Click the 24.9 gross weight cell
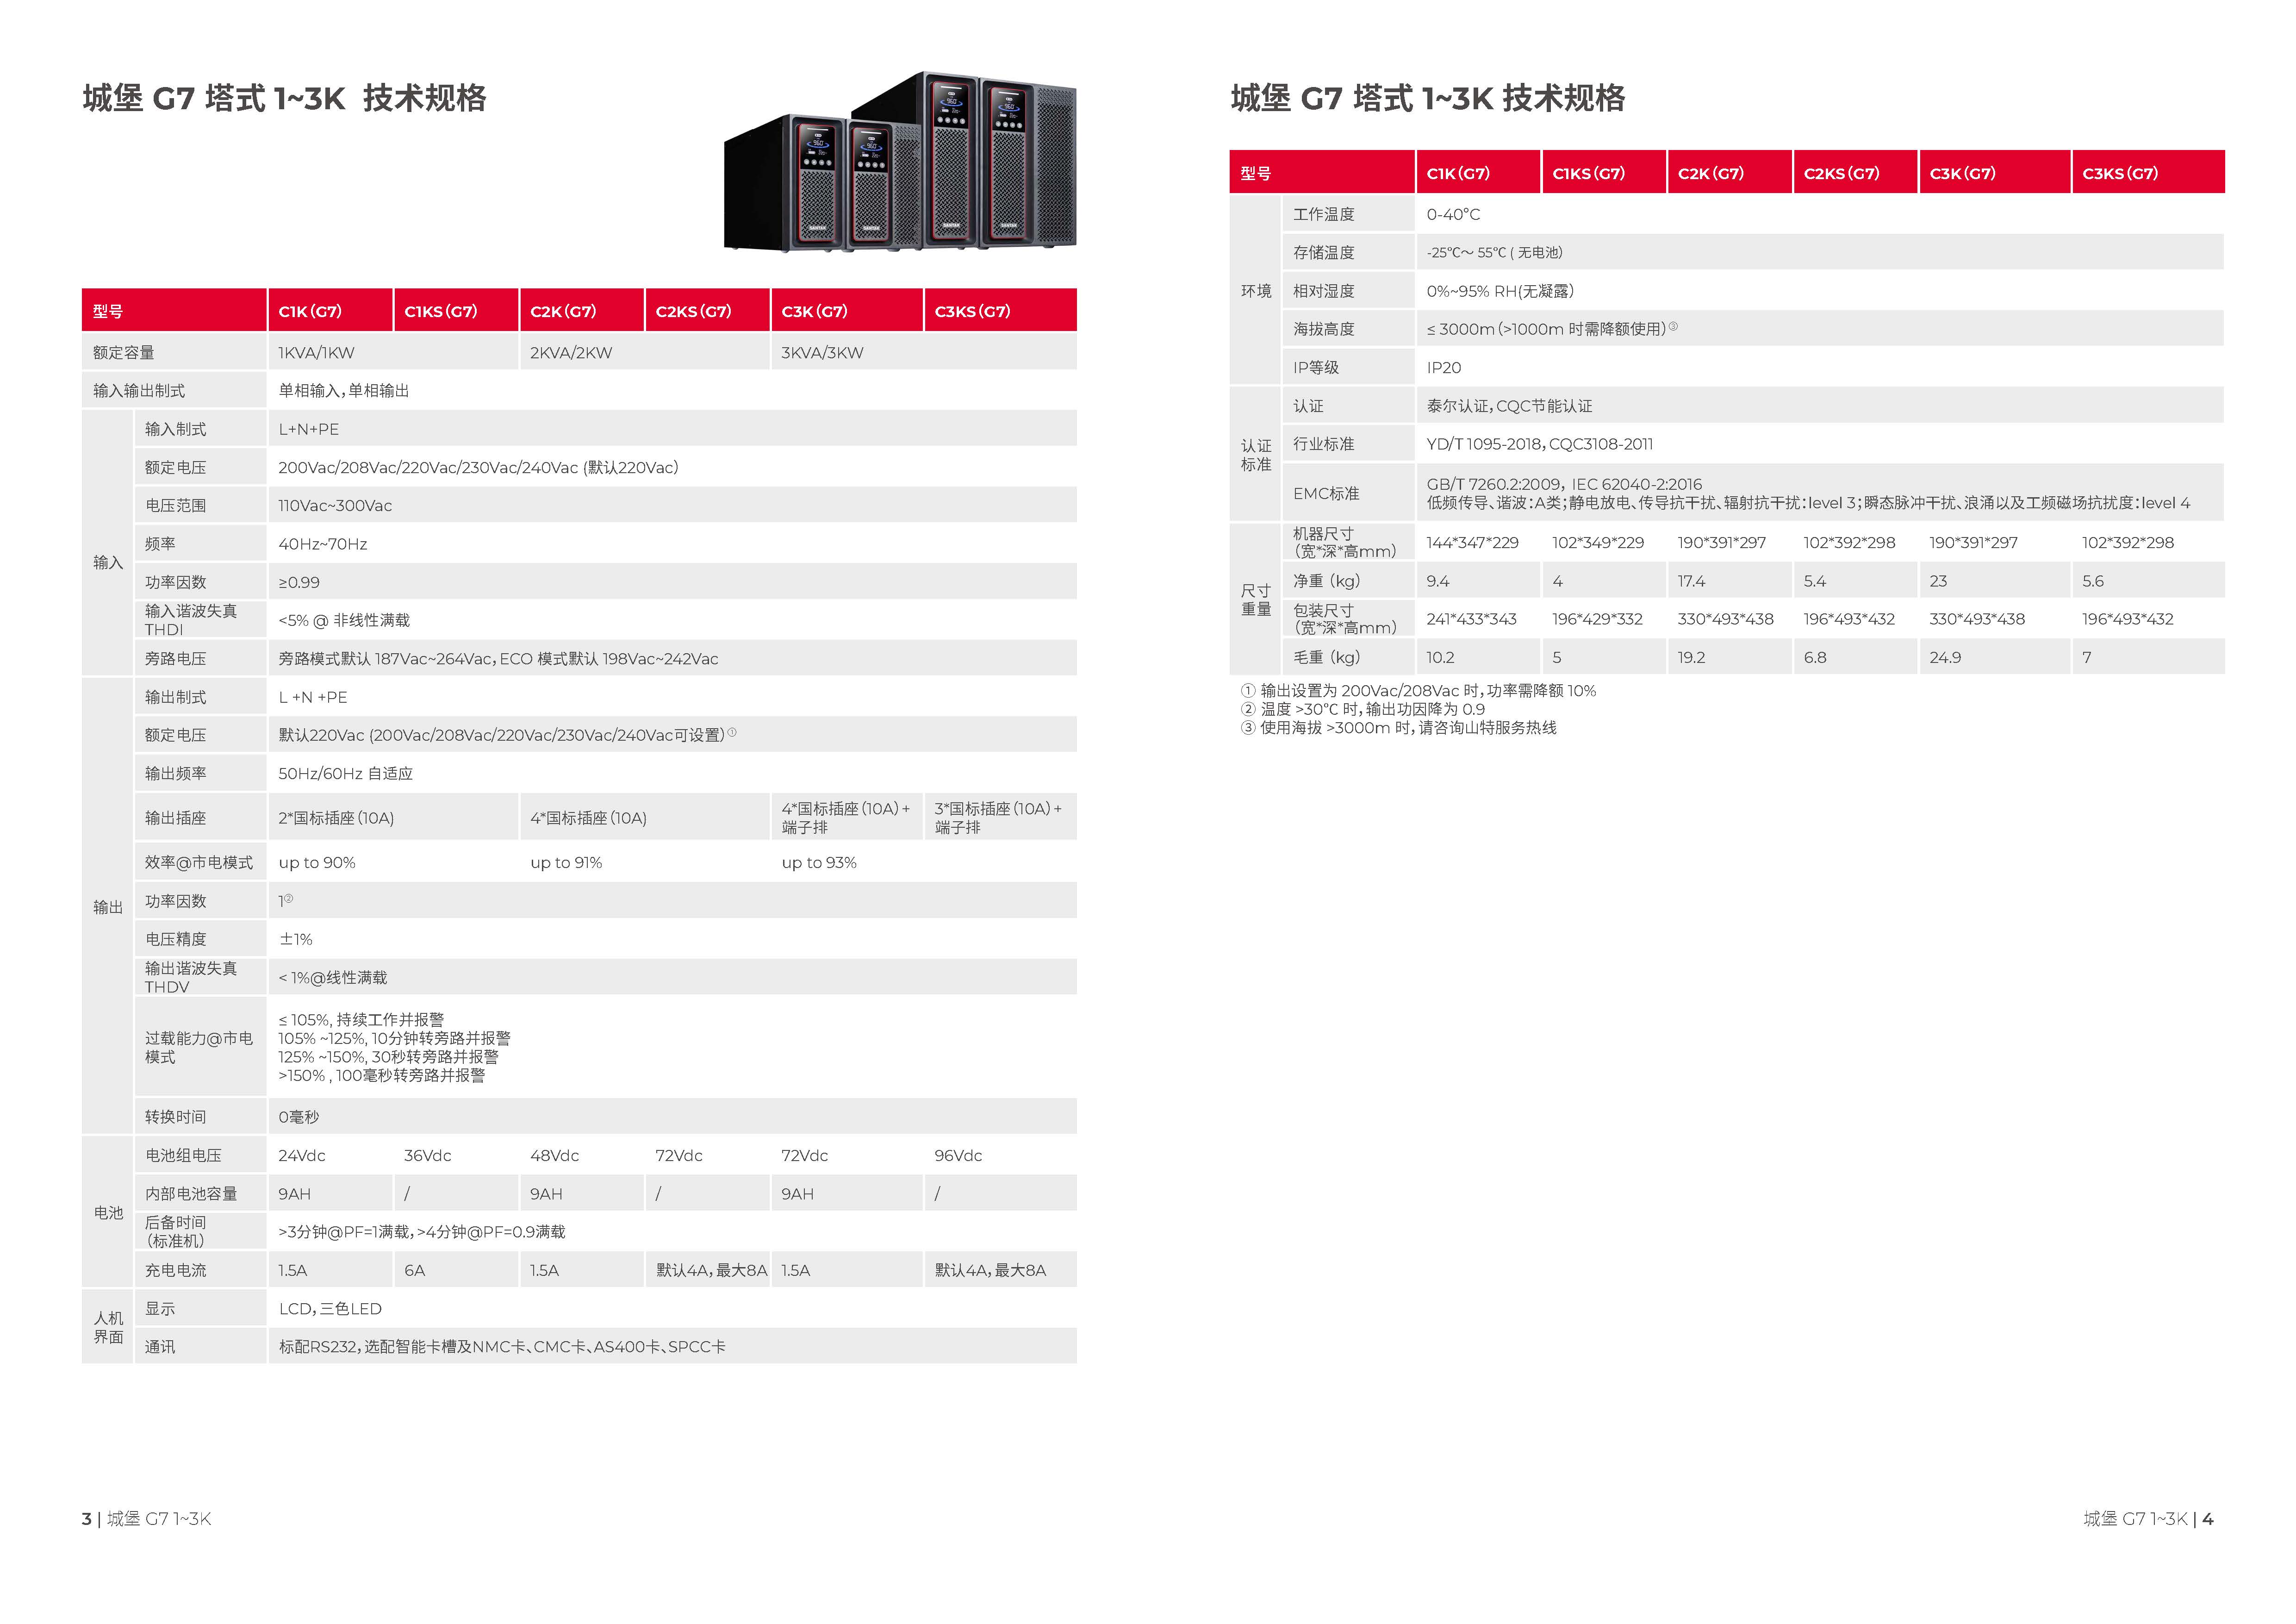The width and height of the screenshot is (2296, 1624). [1945, 658]
